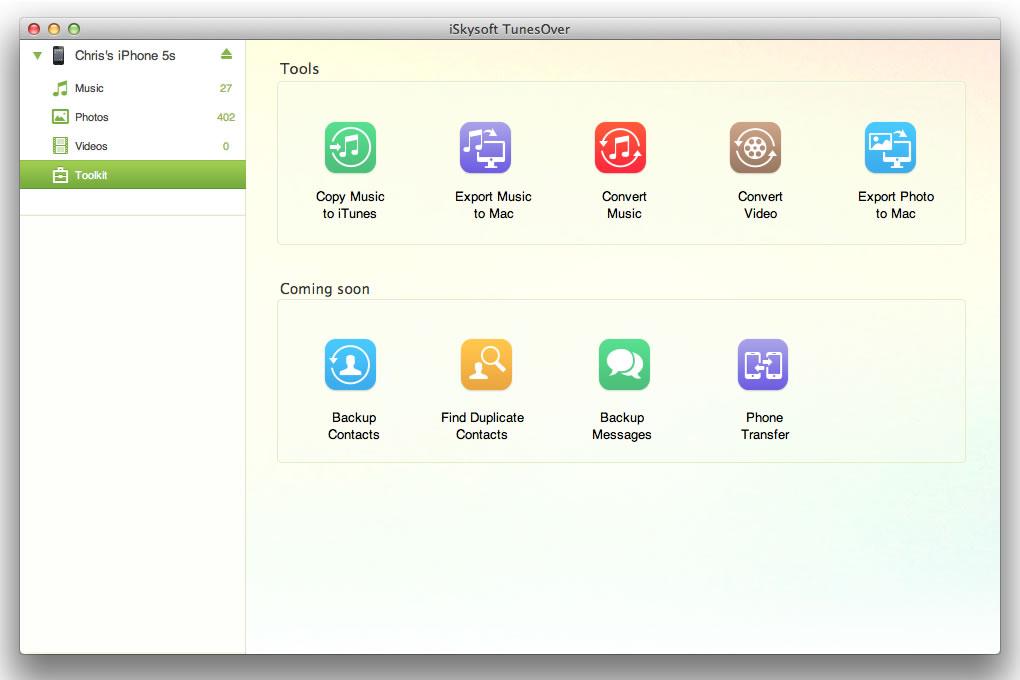Click the green zoom window button

[73, 29]
